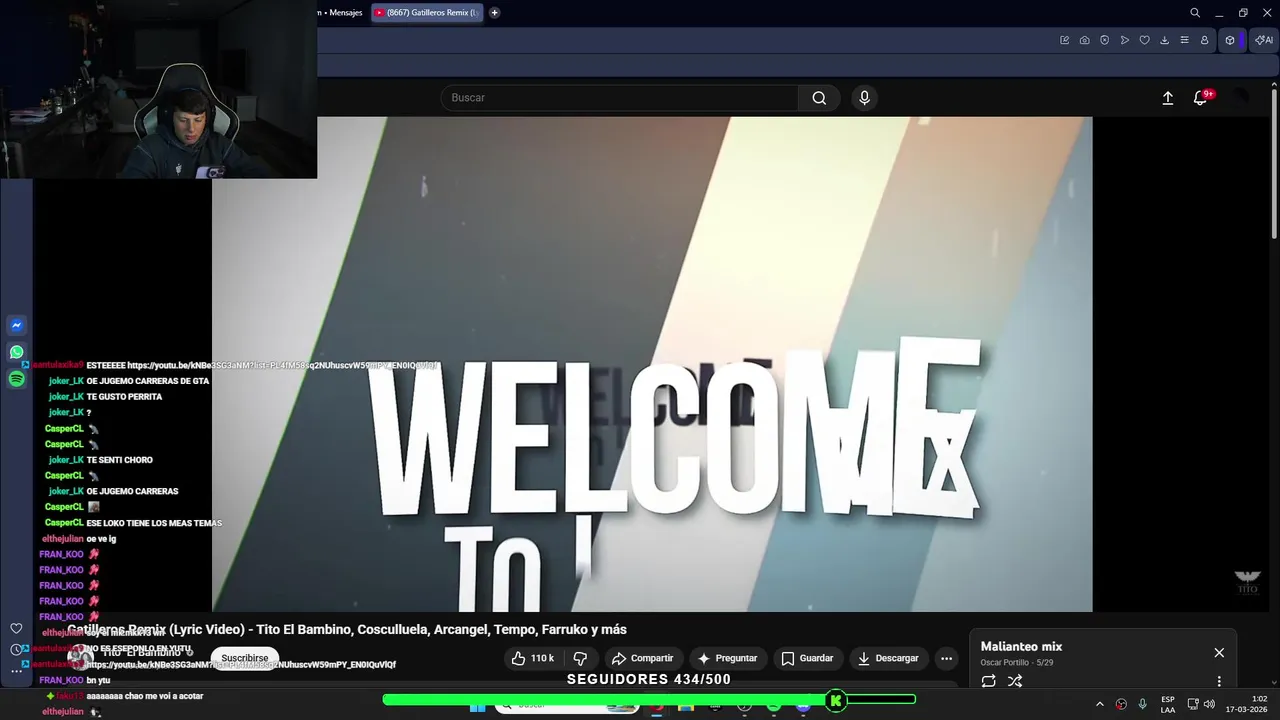The height and width of the screenshot is (720, 1280).
Task: Click elthejulian message oe ve ig
Action: pos(101,539)
